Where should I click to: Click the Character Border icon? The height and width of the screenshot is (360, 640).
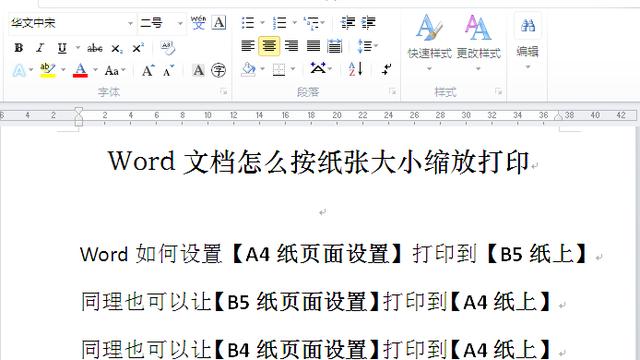click(219, 22)
